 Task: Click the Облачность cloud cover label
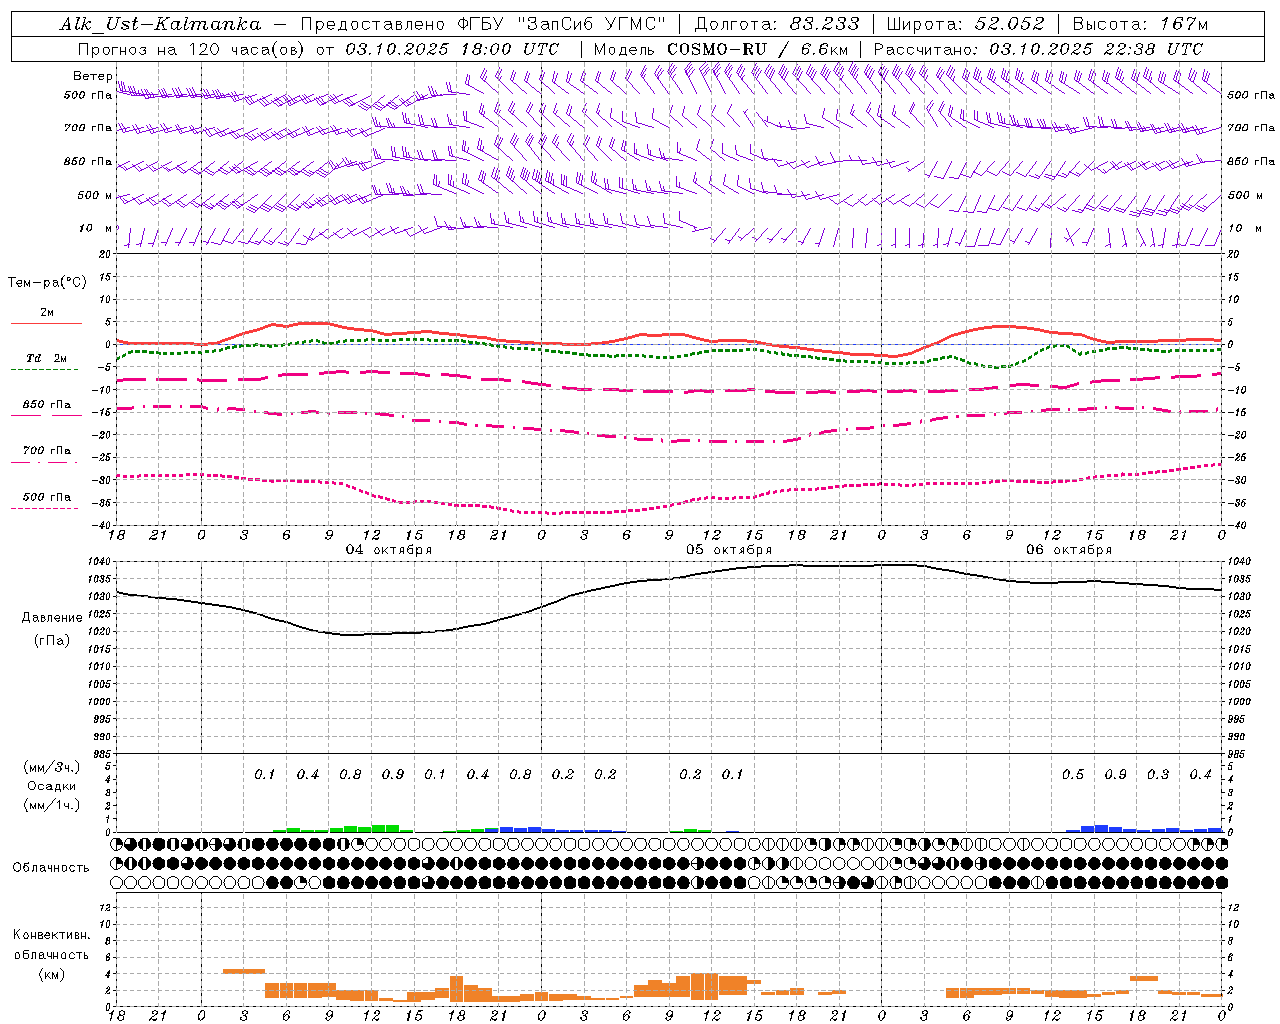pos(51,868)
